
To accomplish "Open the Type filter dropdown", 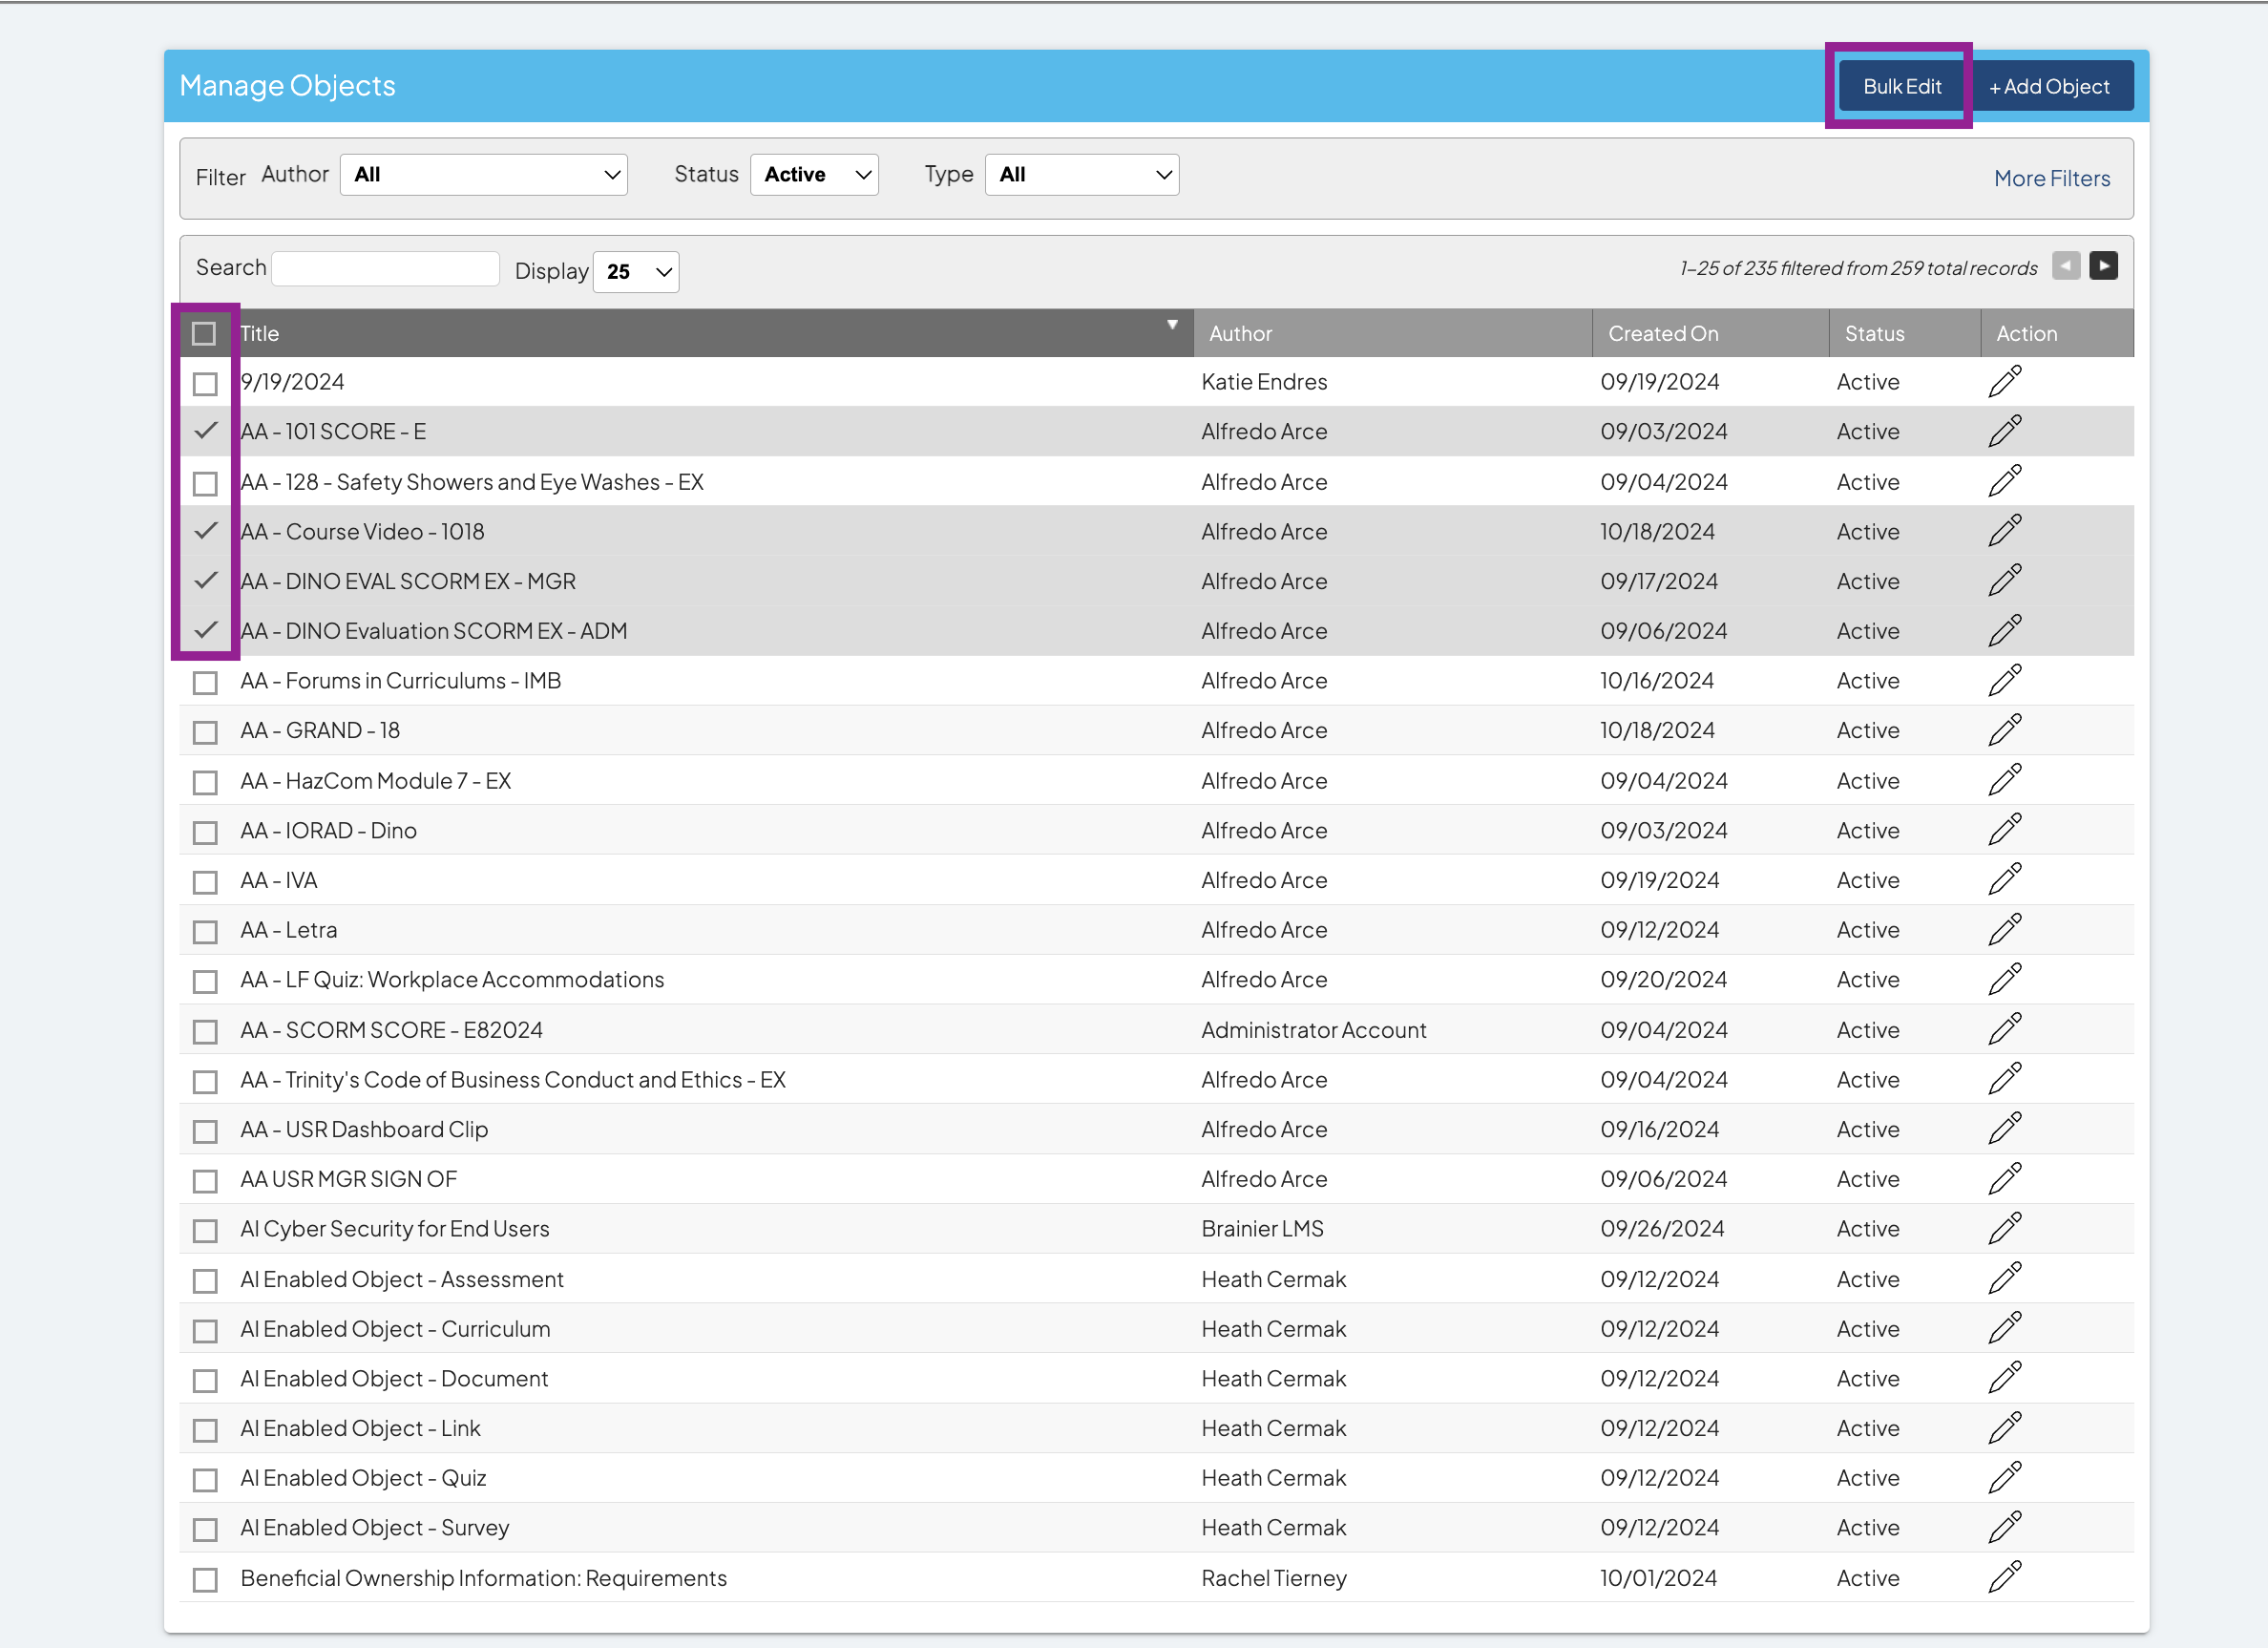I will click(x=1082, y=175).
